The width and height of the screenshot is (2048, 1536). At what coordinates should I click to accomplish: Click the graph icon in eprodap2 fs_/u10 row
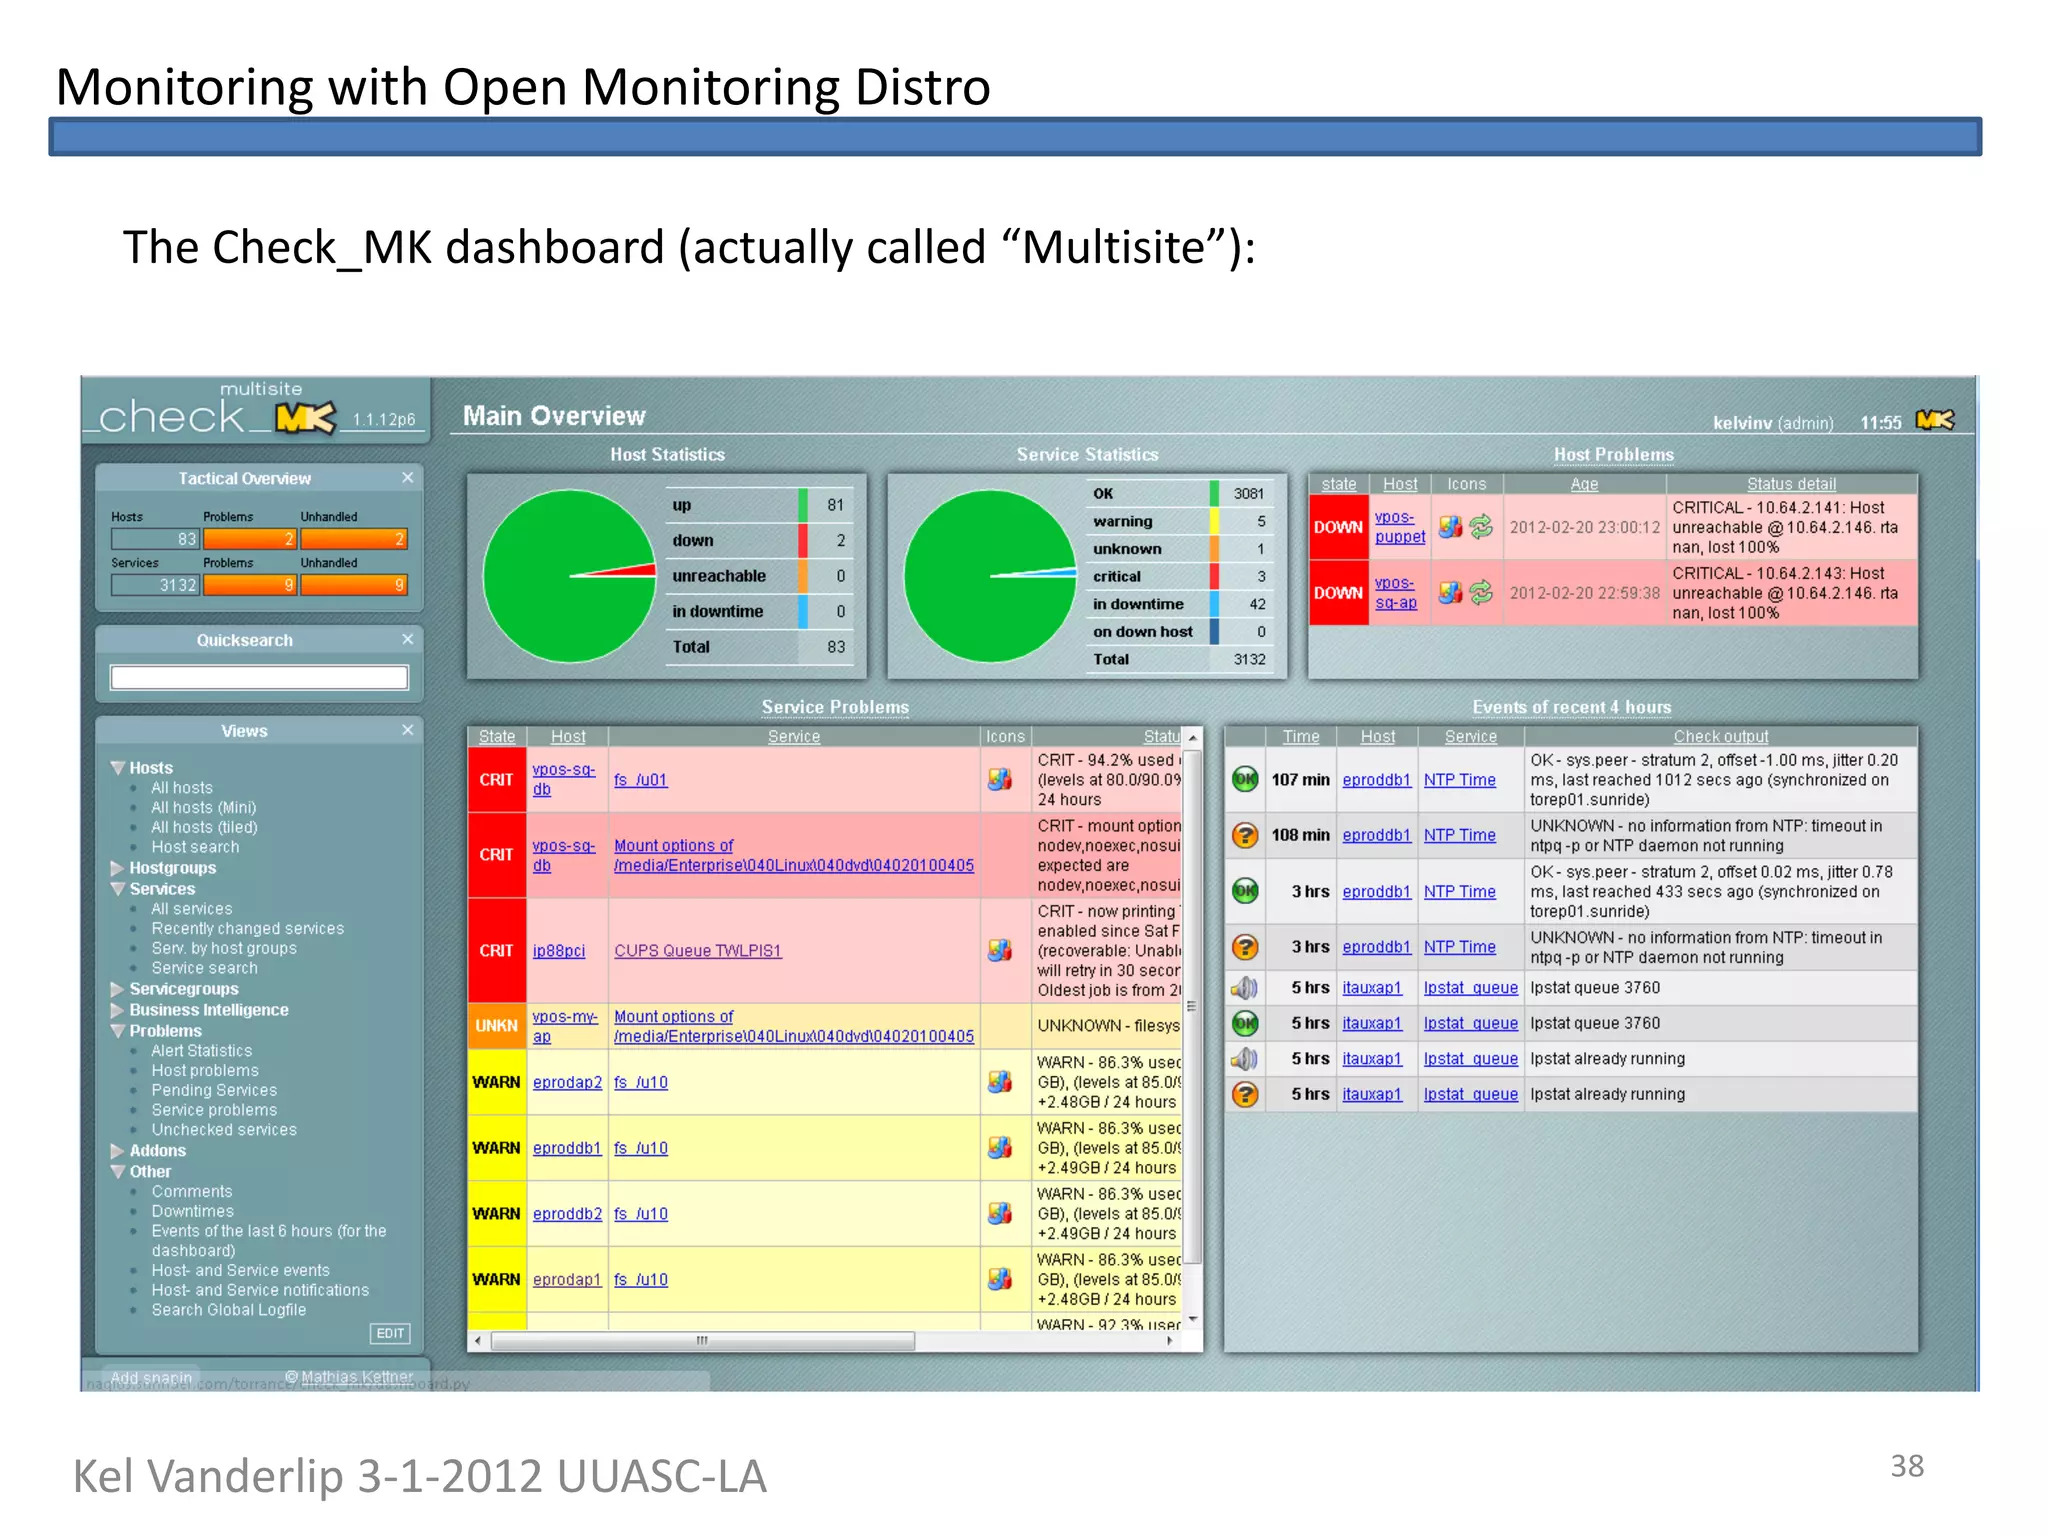[1000, 1082]
